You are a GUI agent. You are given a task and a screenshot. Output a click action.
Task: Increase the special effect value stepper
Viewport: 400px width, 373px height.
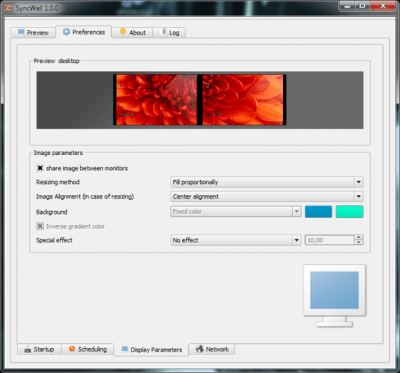point(359,237)
